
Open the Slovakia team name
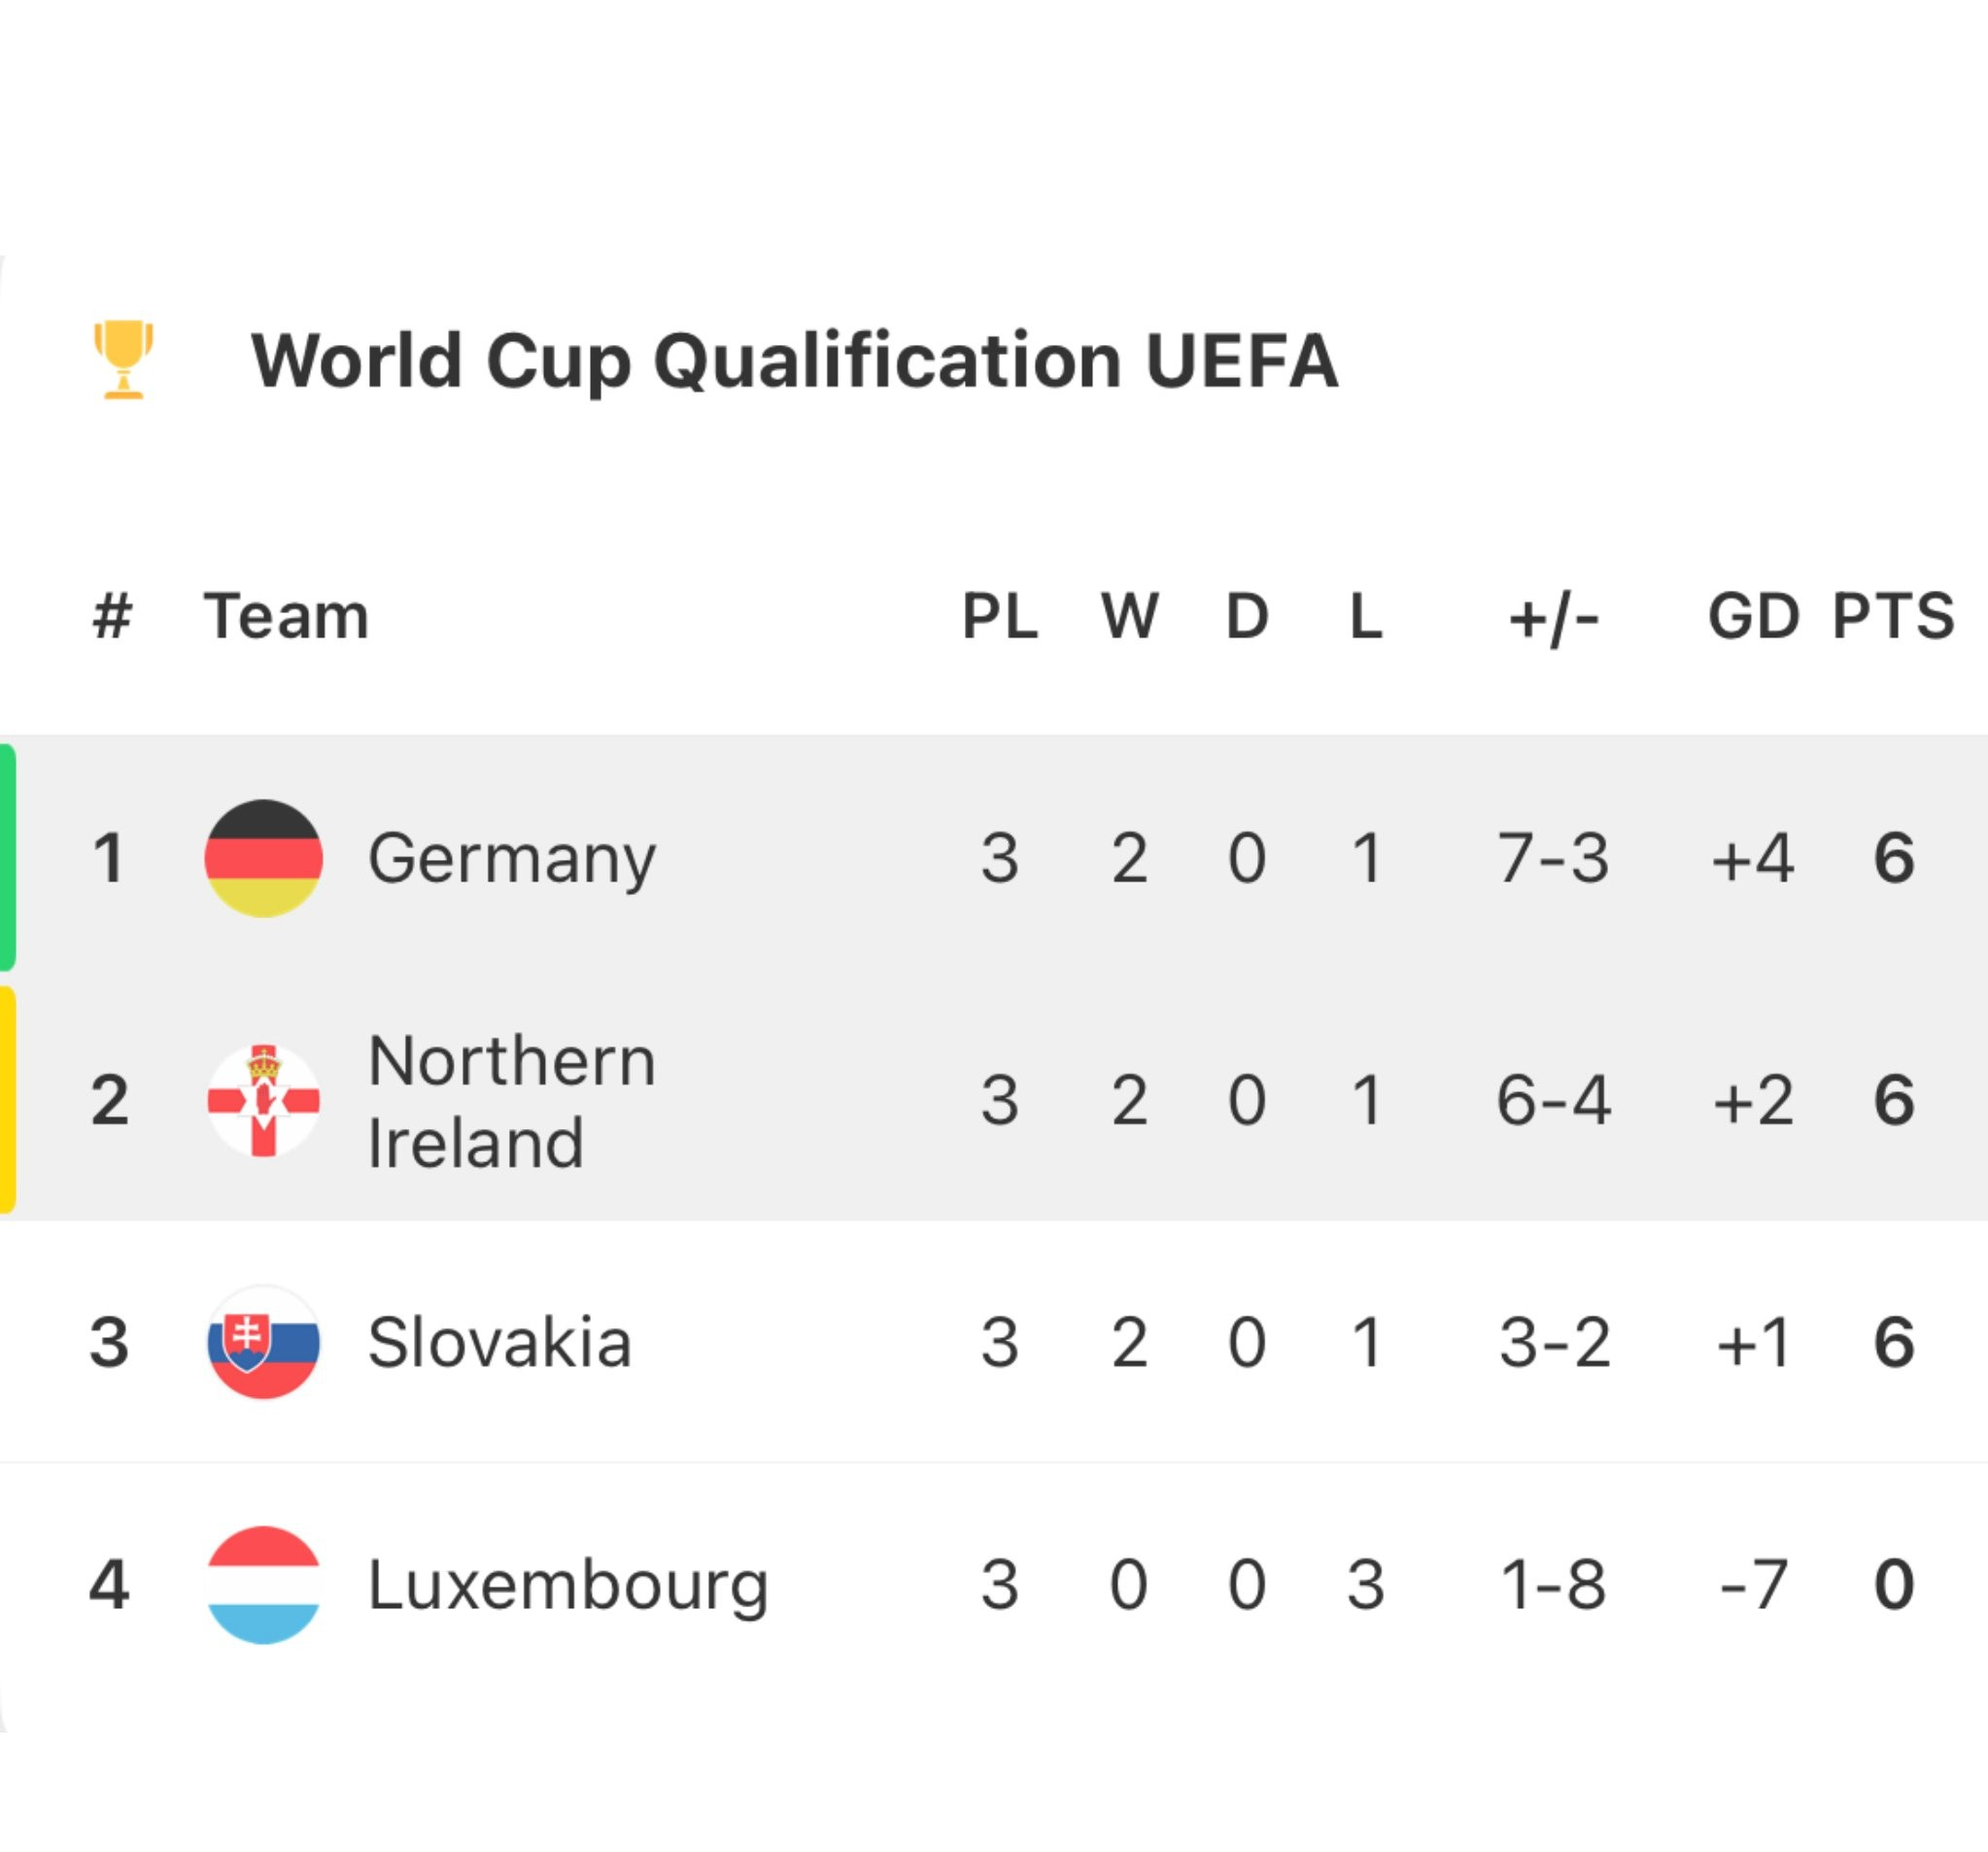pos(499,1342)
